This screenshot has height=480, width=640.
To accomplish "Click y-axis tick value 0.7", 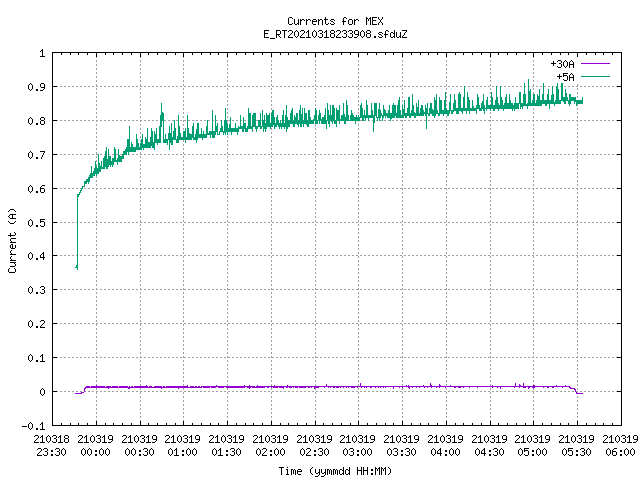I will pyautogui.click(x=36, y=155).
